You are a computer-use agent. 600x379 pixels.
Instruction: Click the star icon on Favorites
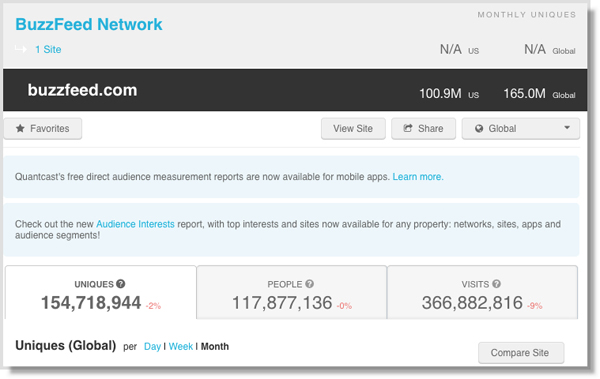(x=20, y=129)
